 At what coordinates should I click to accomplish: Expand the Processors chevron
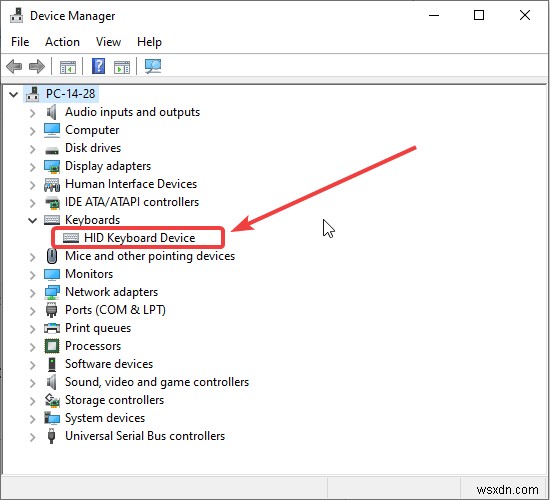click(33, 347)
